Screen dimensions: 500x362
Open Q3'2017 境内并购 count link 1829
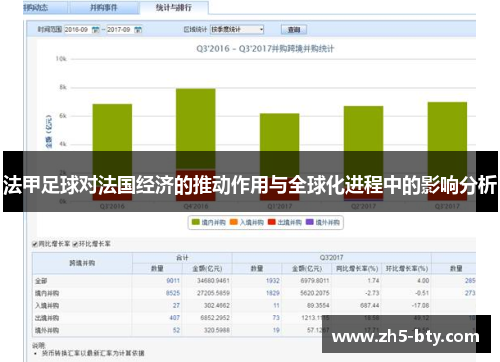273,293
